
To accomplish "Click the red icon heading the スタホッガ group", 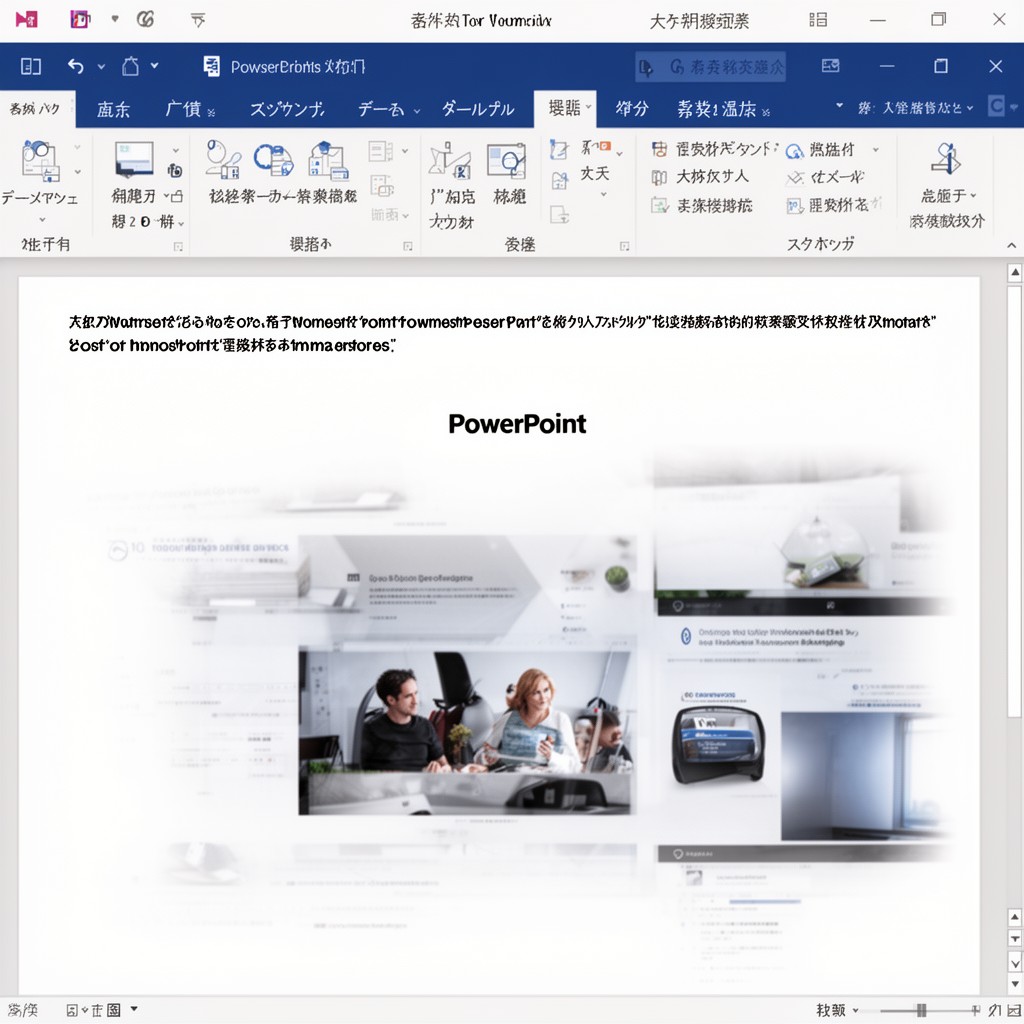I will pyautogui.click(x=660, y=150).
